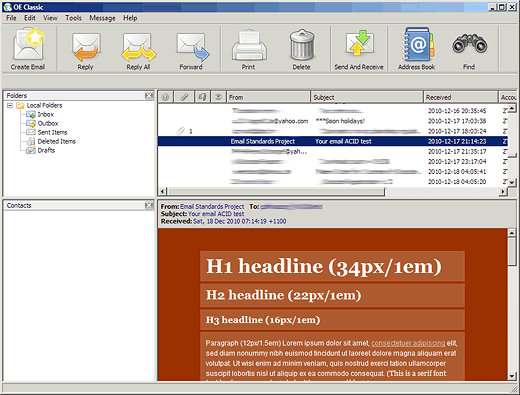The height and width of the screenshot is (395, 520).
Task: Print the selected message
Action: [249, 49]
